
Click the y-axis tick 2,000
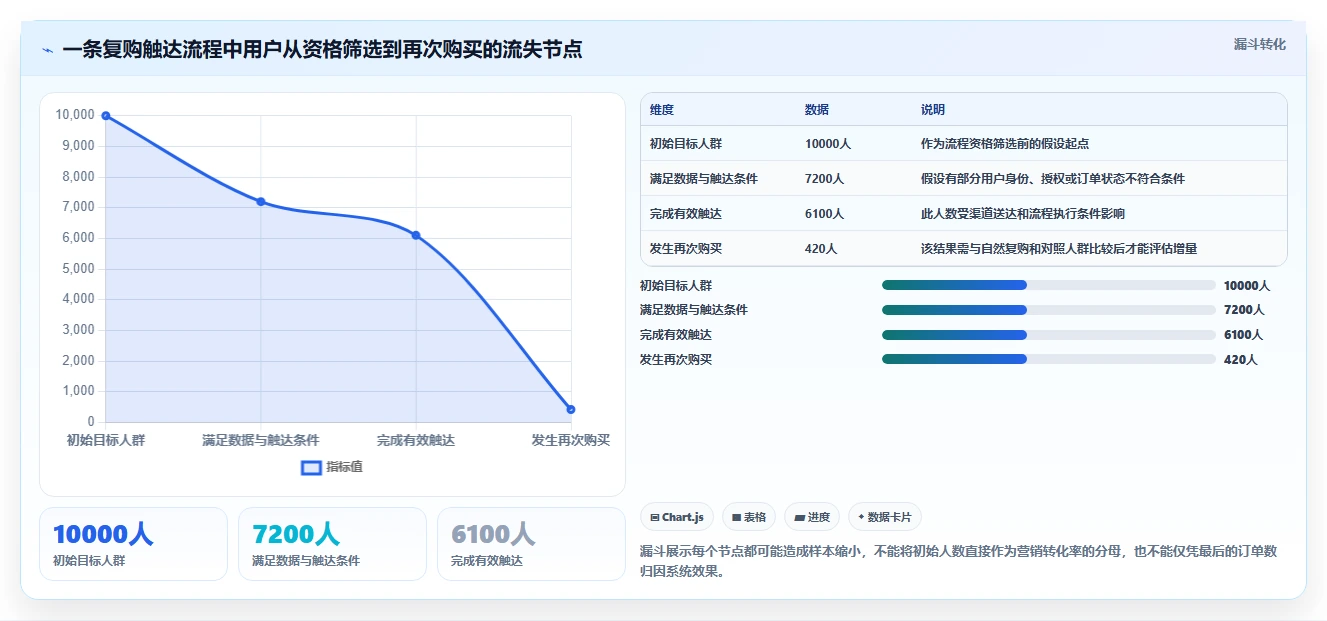[78, 360]
